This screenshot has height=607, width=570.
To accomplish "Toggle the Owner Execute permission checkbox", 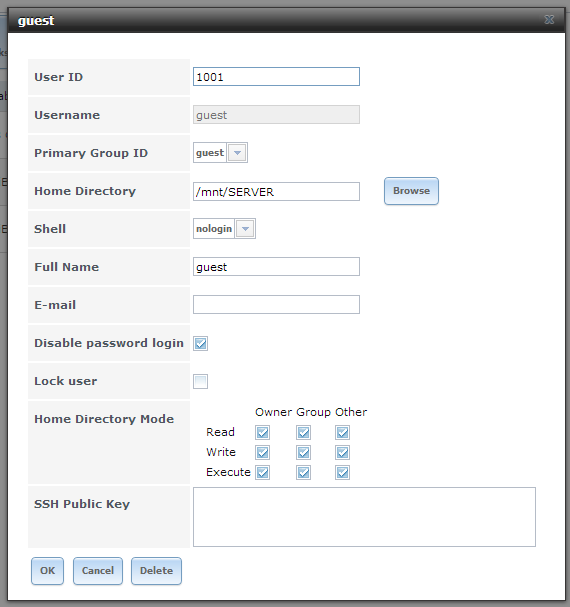I will coord(263,472).
